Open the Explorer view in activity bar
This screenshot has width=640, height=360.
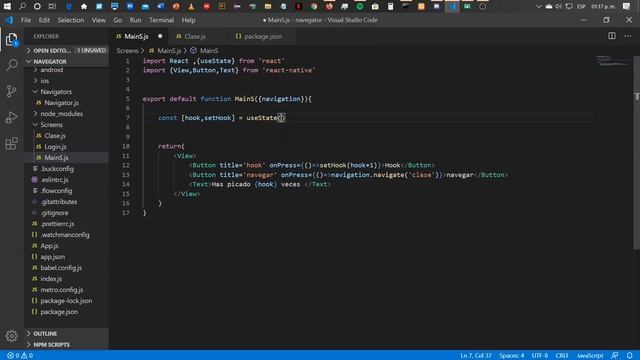pyautogui.click(x=11, y=40)
